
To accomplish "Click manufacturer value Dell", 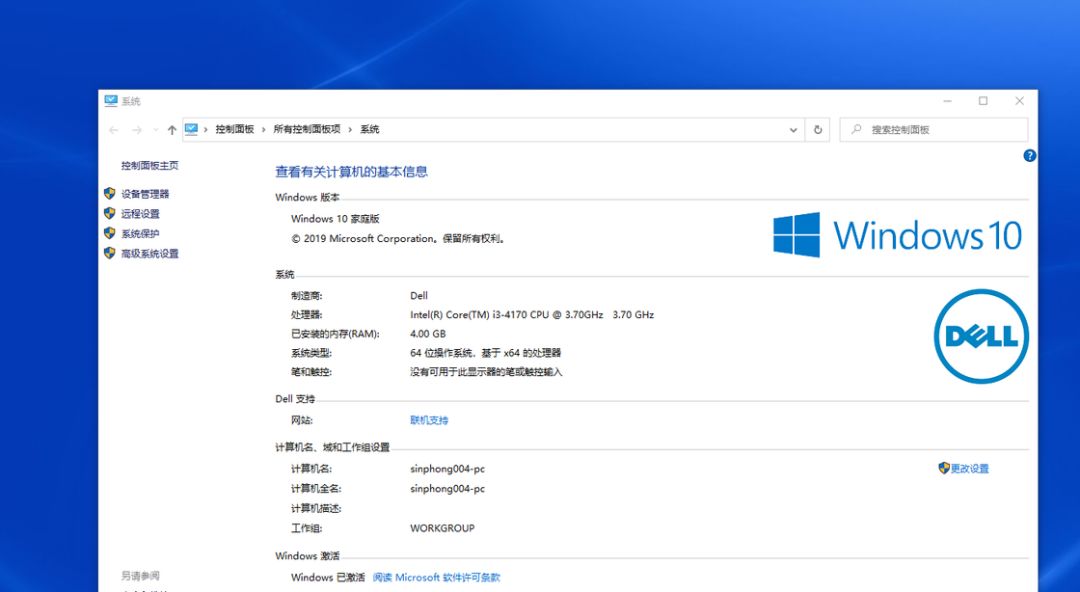I will coord(419,296).
